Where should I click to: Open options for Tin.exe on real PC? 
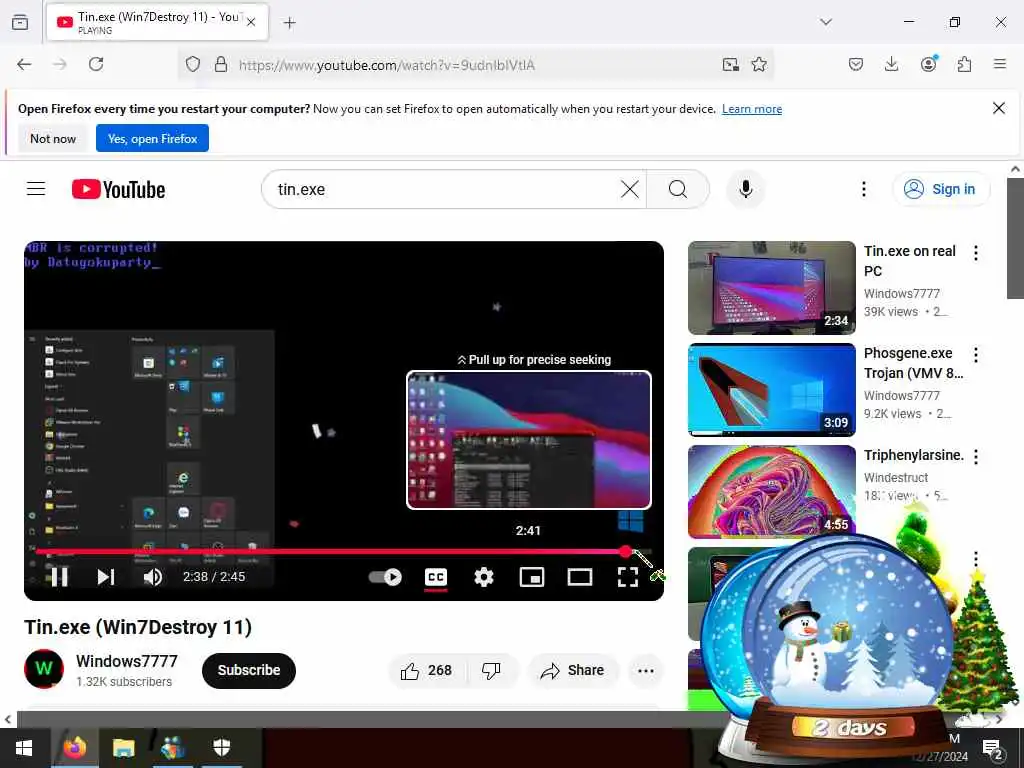[x=976, y=253]
